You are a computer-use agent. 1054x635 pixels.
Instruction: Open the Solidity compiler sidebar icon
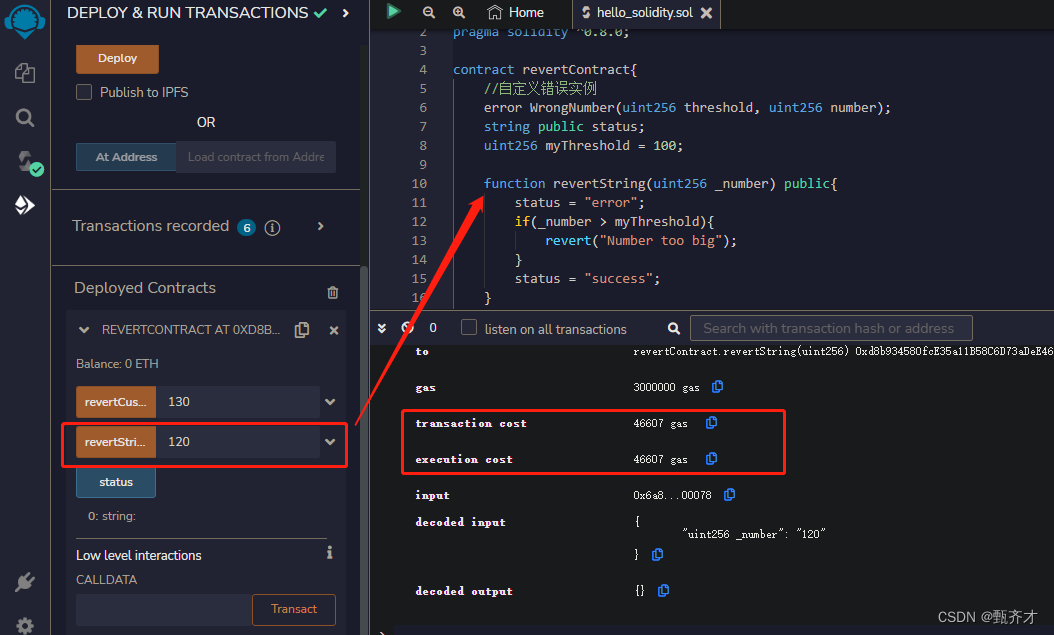click(x=28, y=162)
